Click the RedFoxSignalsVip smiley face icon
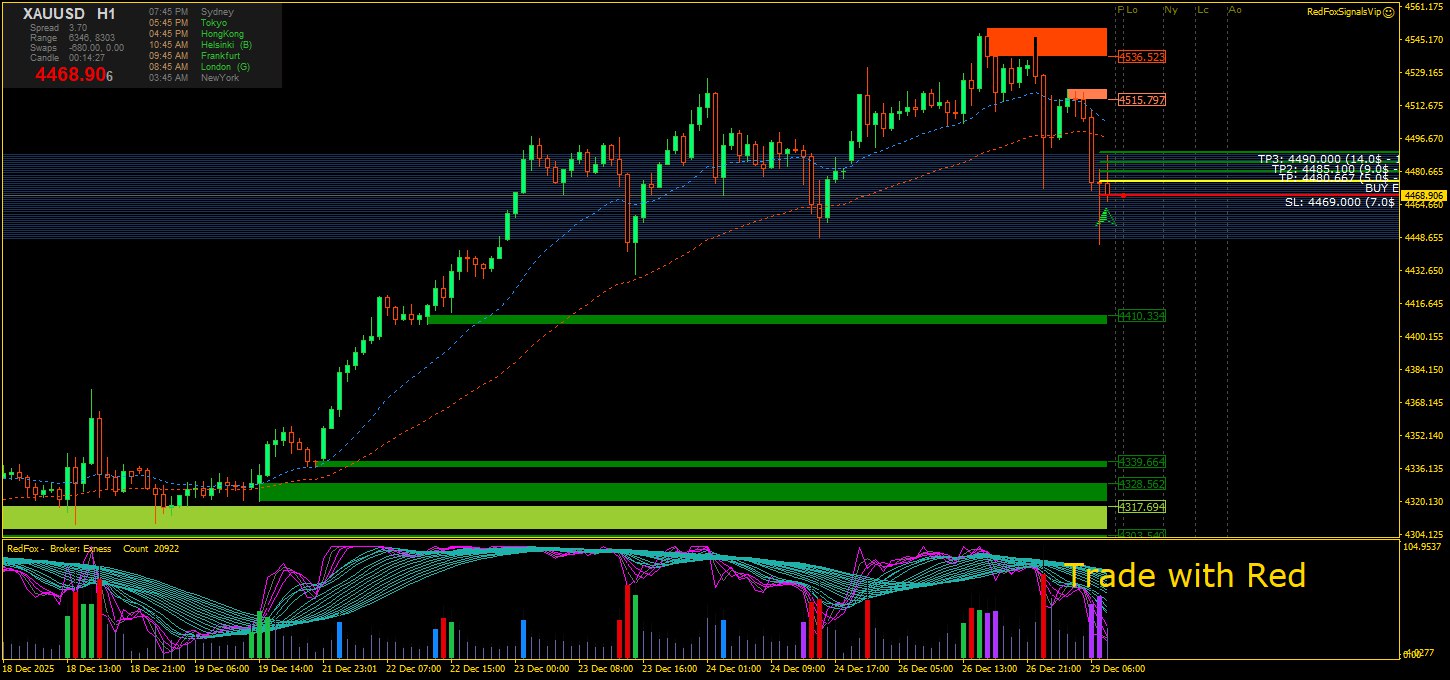 click(1389, 12)
